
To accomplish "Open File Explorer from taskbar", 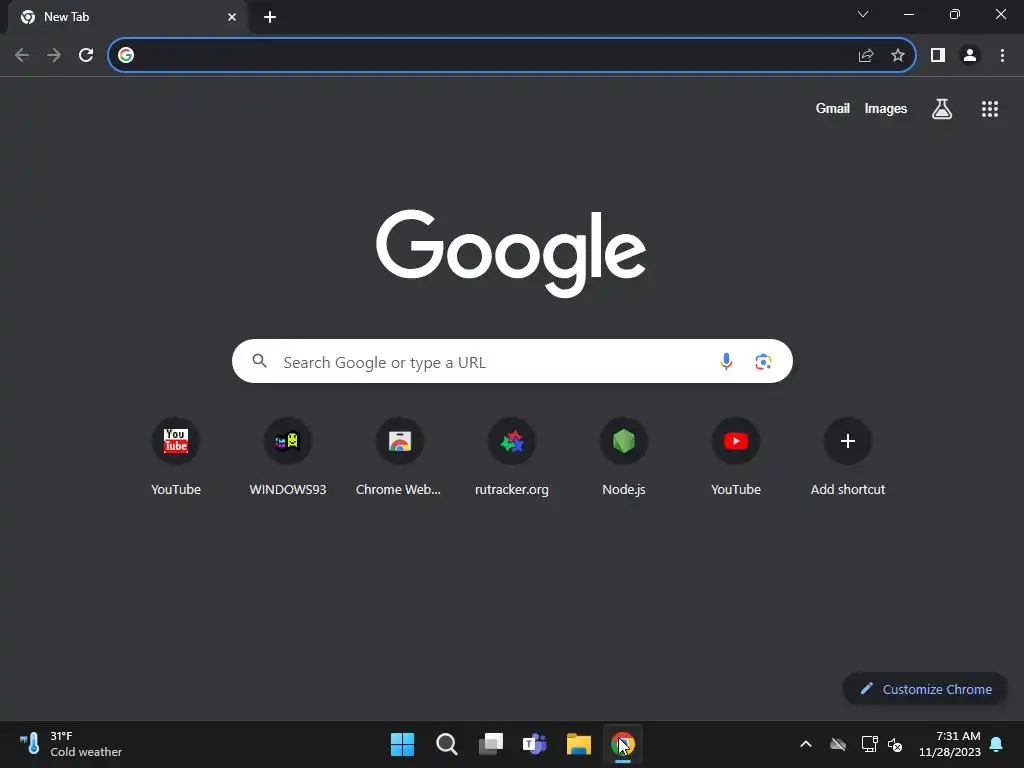I will coord(579,744).
